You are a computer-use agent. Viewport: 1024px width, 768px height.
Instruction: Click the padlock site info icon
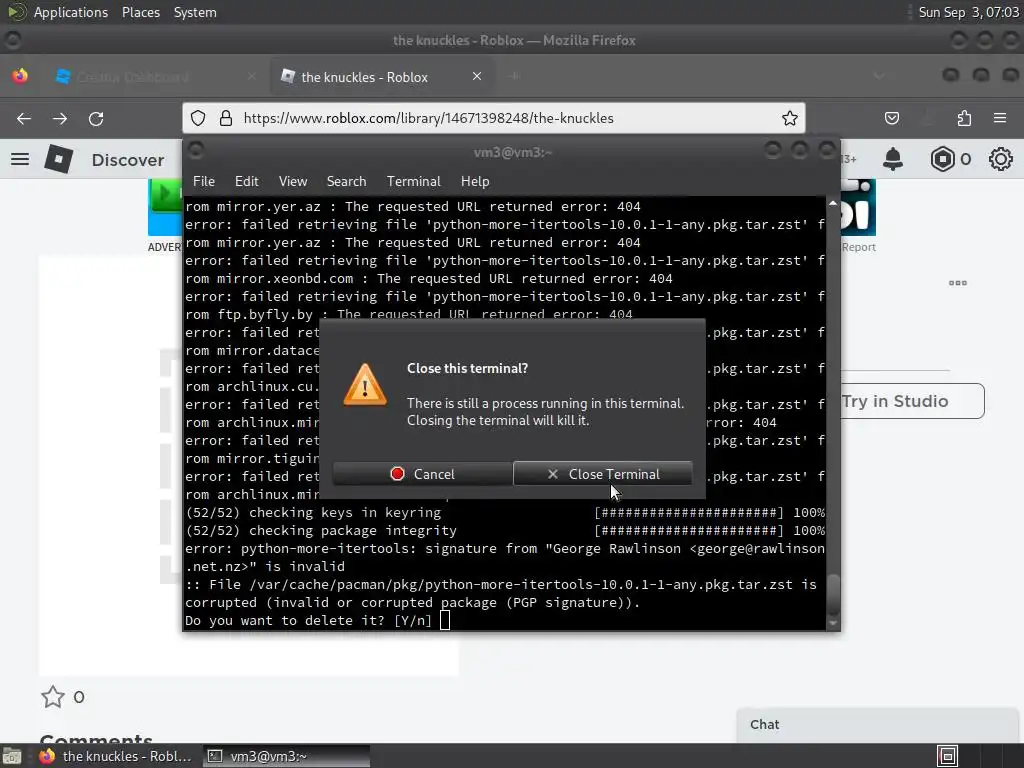coord(225,118)
